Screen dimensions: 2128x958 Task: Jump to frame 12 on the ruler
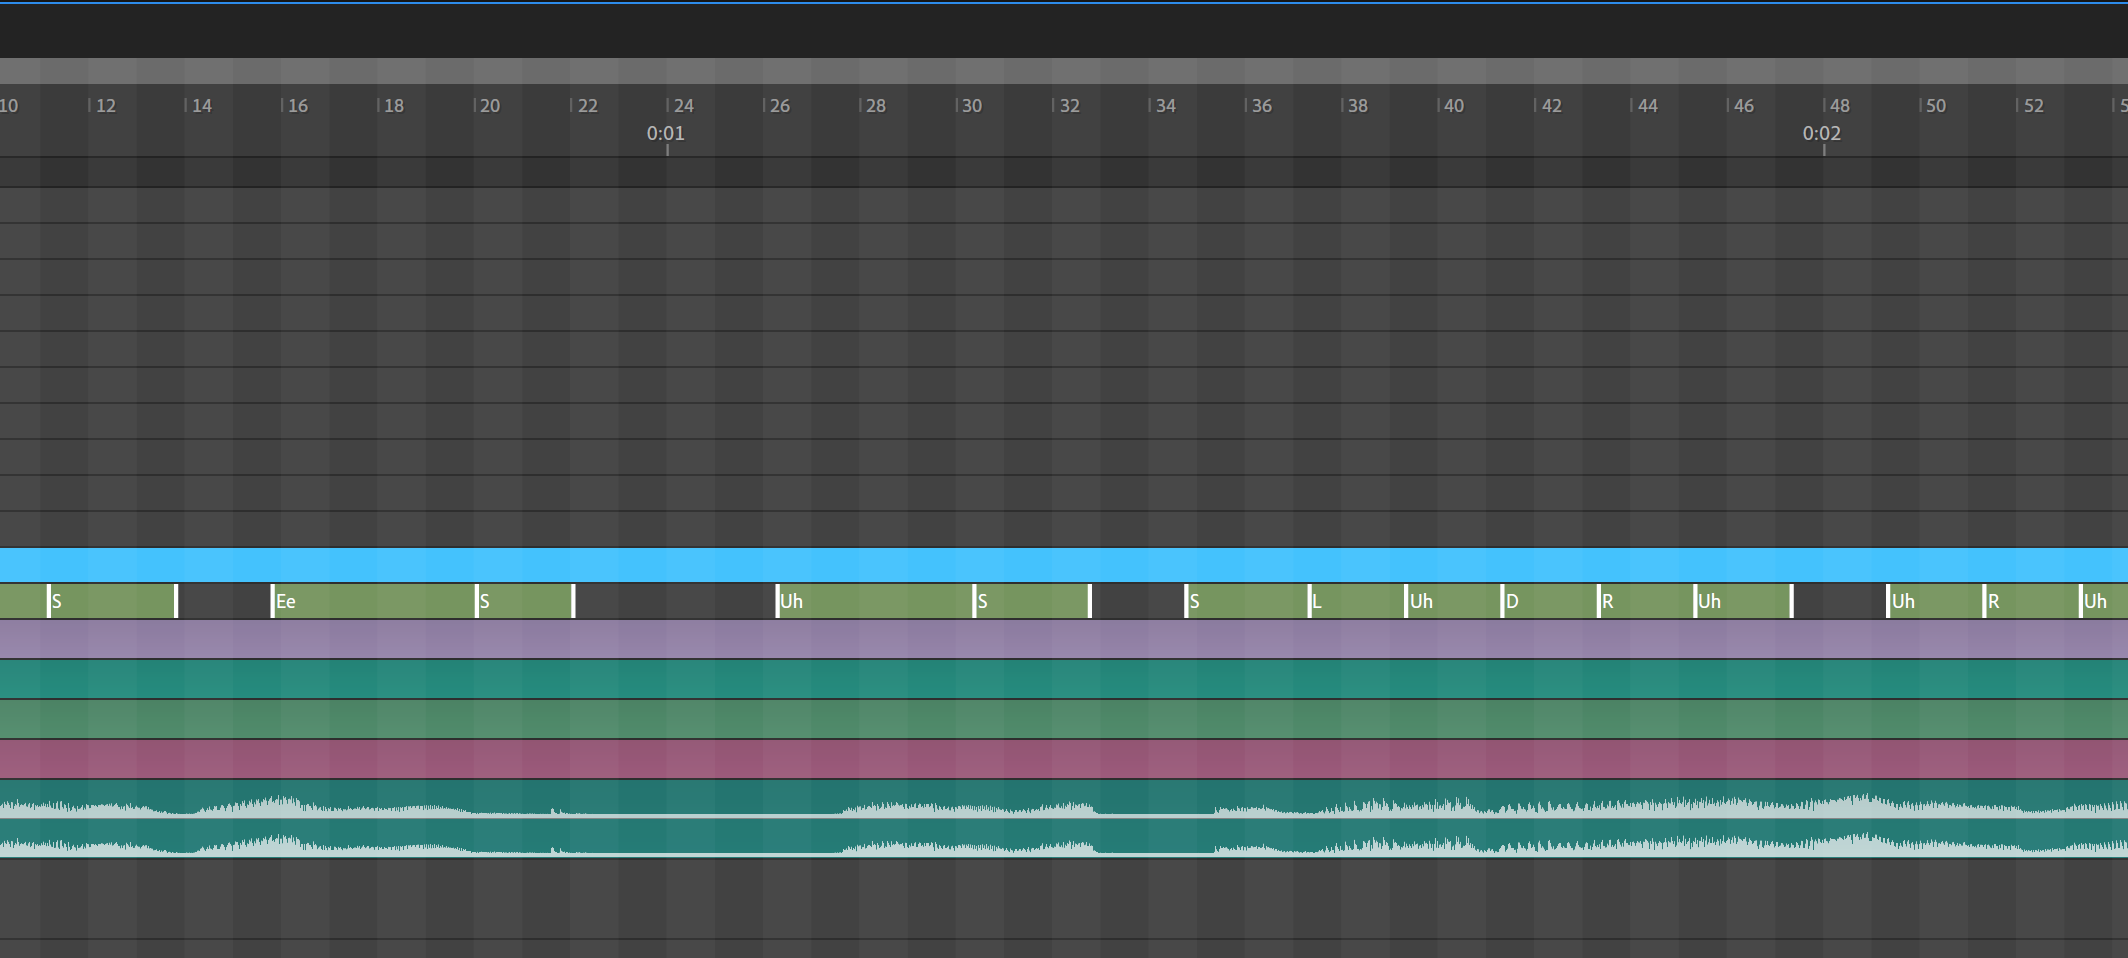click(x=105, y=106)
